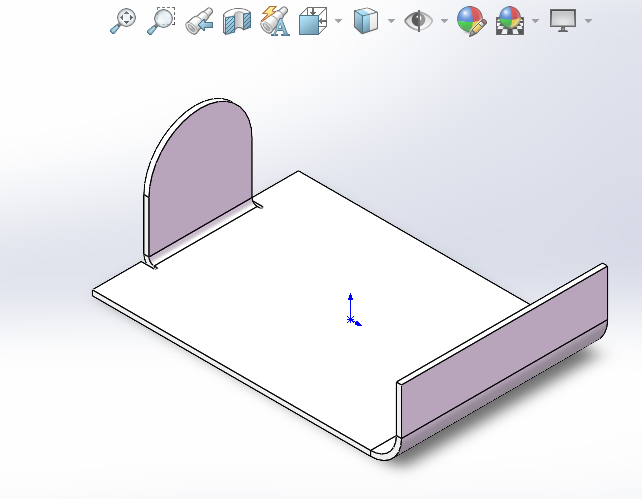Activate the Section View tool
The width and height of the screenshot is (642, 499).
237,21
